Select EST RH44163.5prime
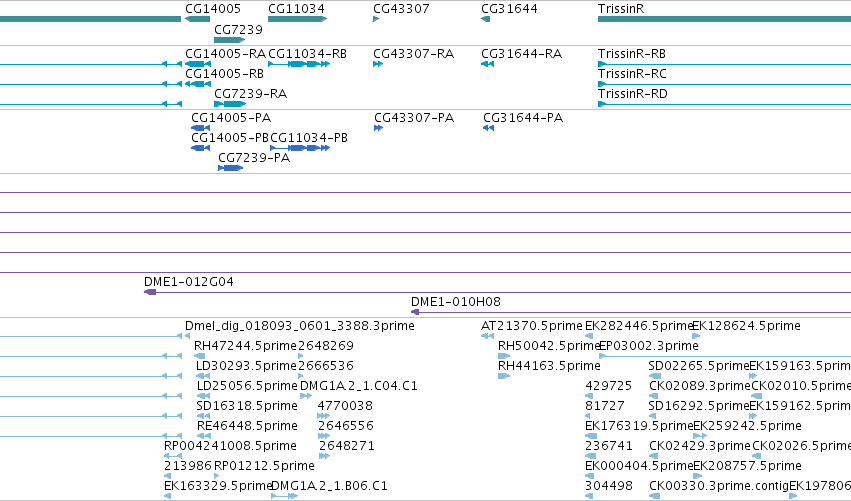The width and height of the screenshot is (851, 501). tap(549, 366)
